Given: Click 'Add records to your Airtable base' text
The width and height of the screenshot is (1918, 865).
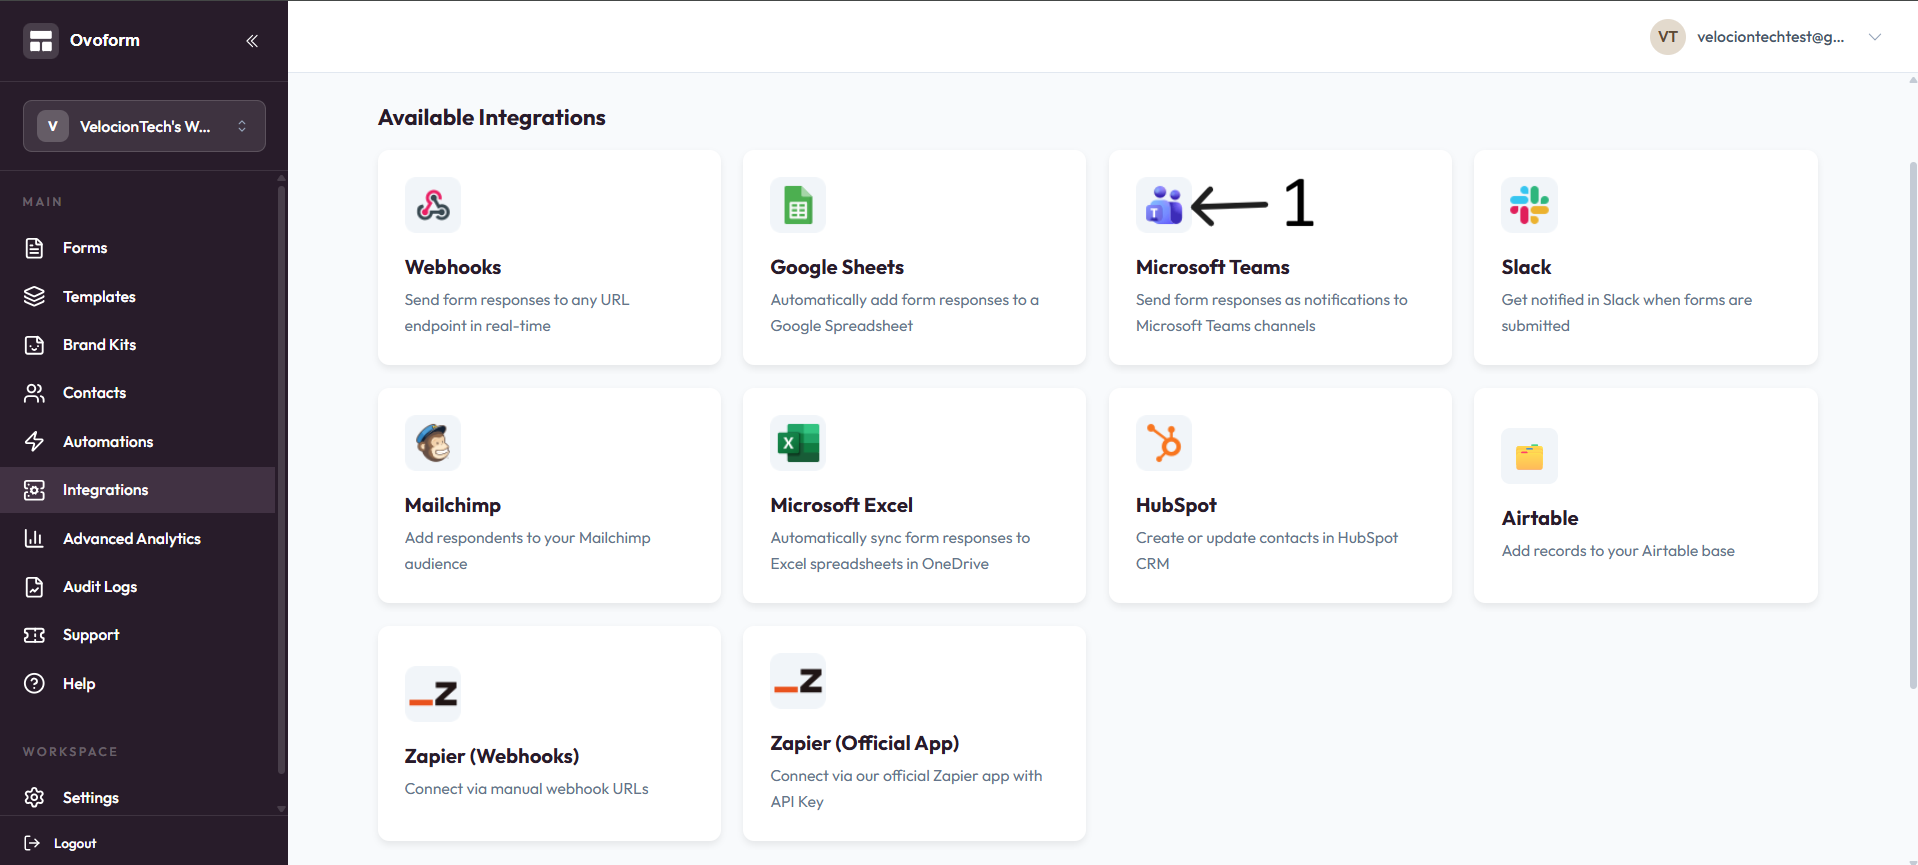Looking at the screenshot, I should pyautogui.click(x=1618, y=551).
